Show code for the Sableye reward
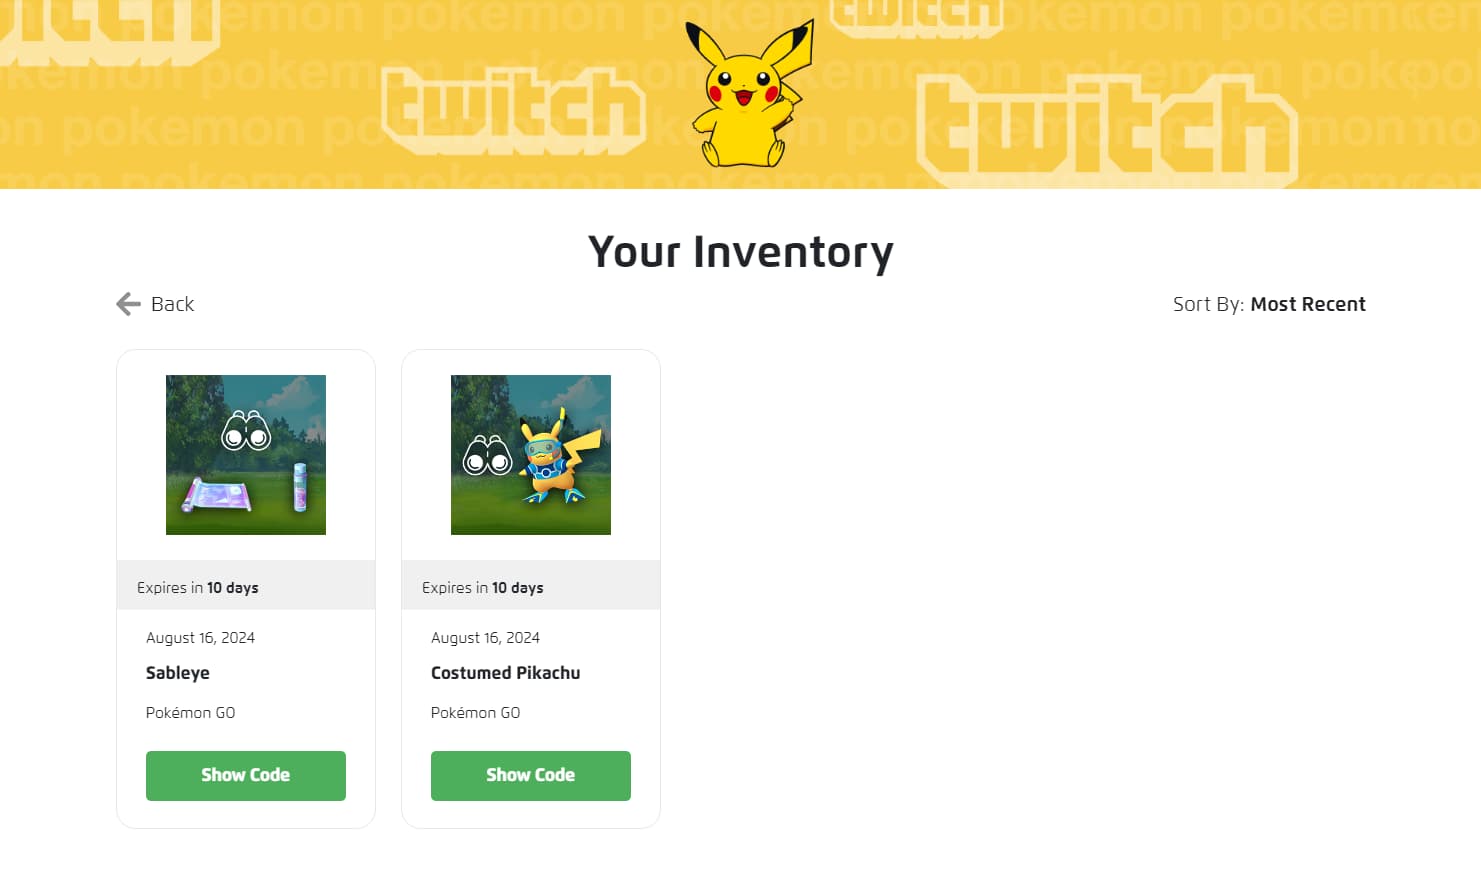 [246, 775]
